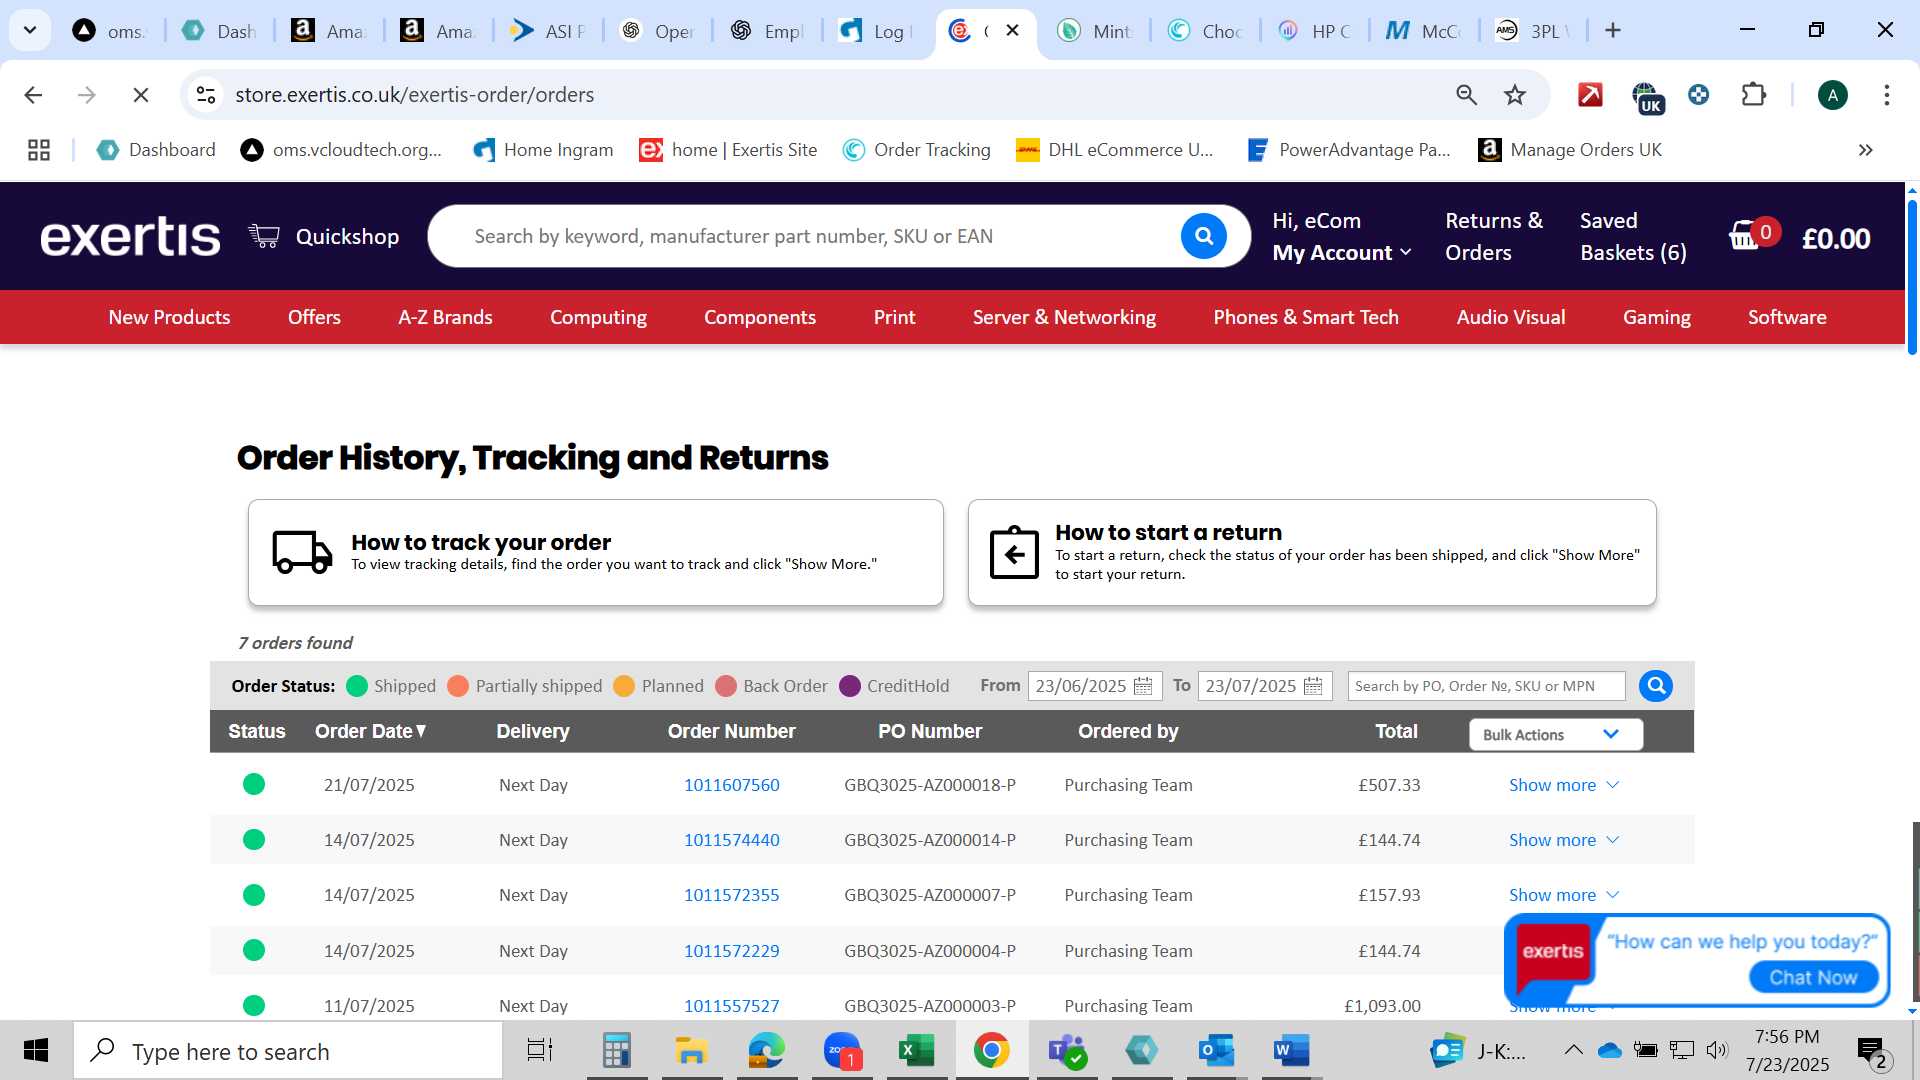Screen dimensions: 1920x1080
Task: Open File Explorer from the taskbar
Action: (x=691, y=1050)
